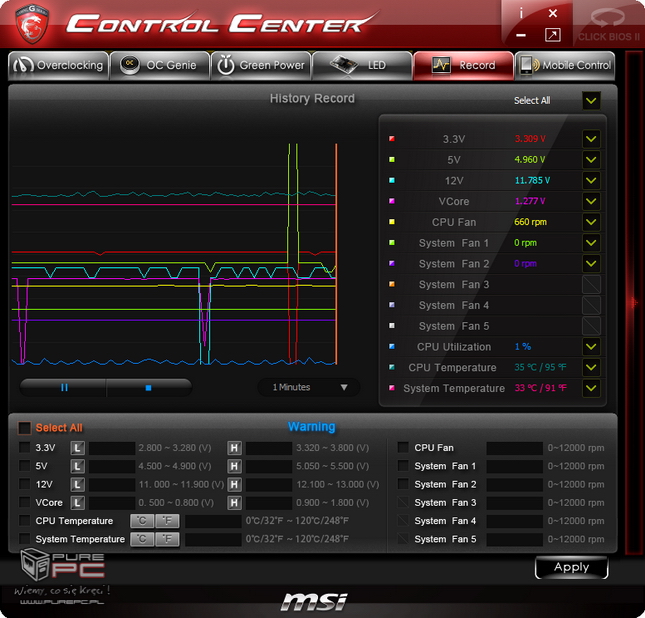Viewport: 645px width, 618px height.
Task: Open the Green Power tab
Action: pyautogui.click(x=261, y=65)
